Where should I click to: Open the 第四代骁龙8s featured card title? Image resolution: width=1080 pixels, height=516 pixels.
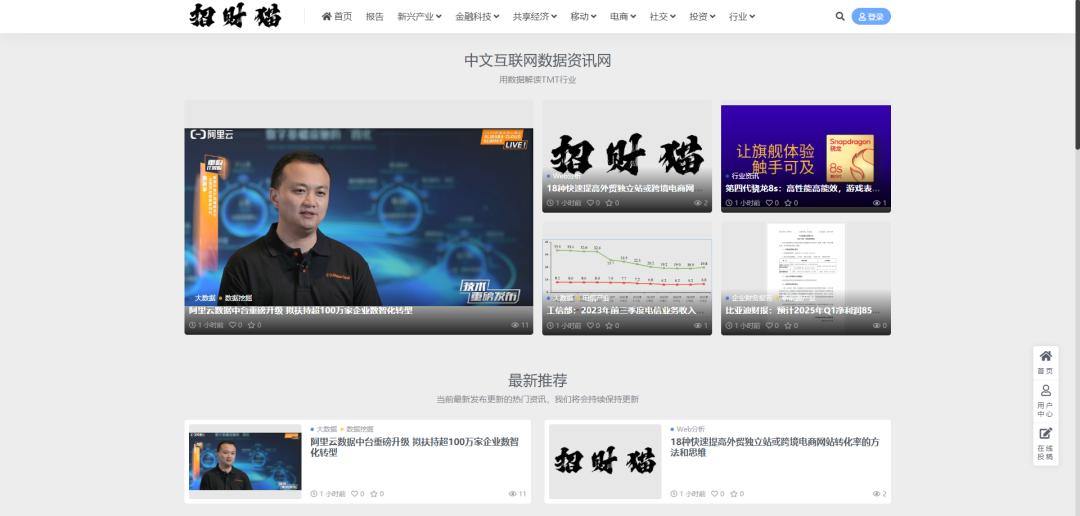[803, 188]
